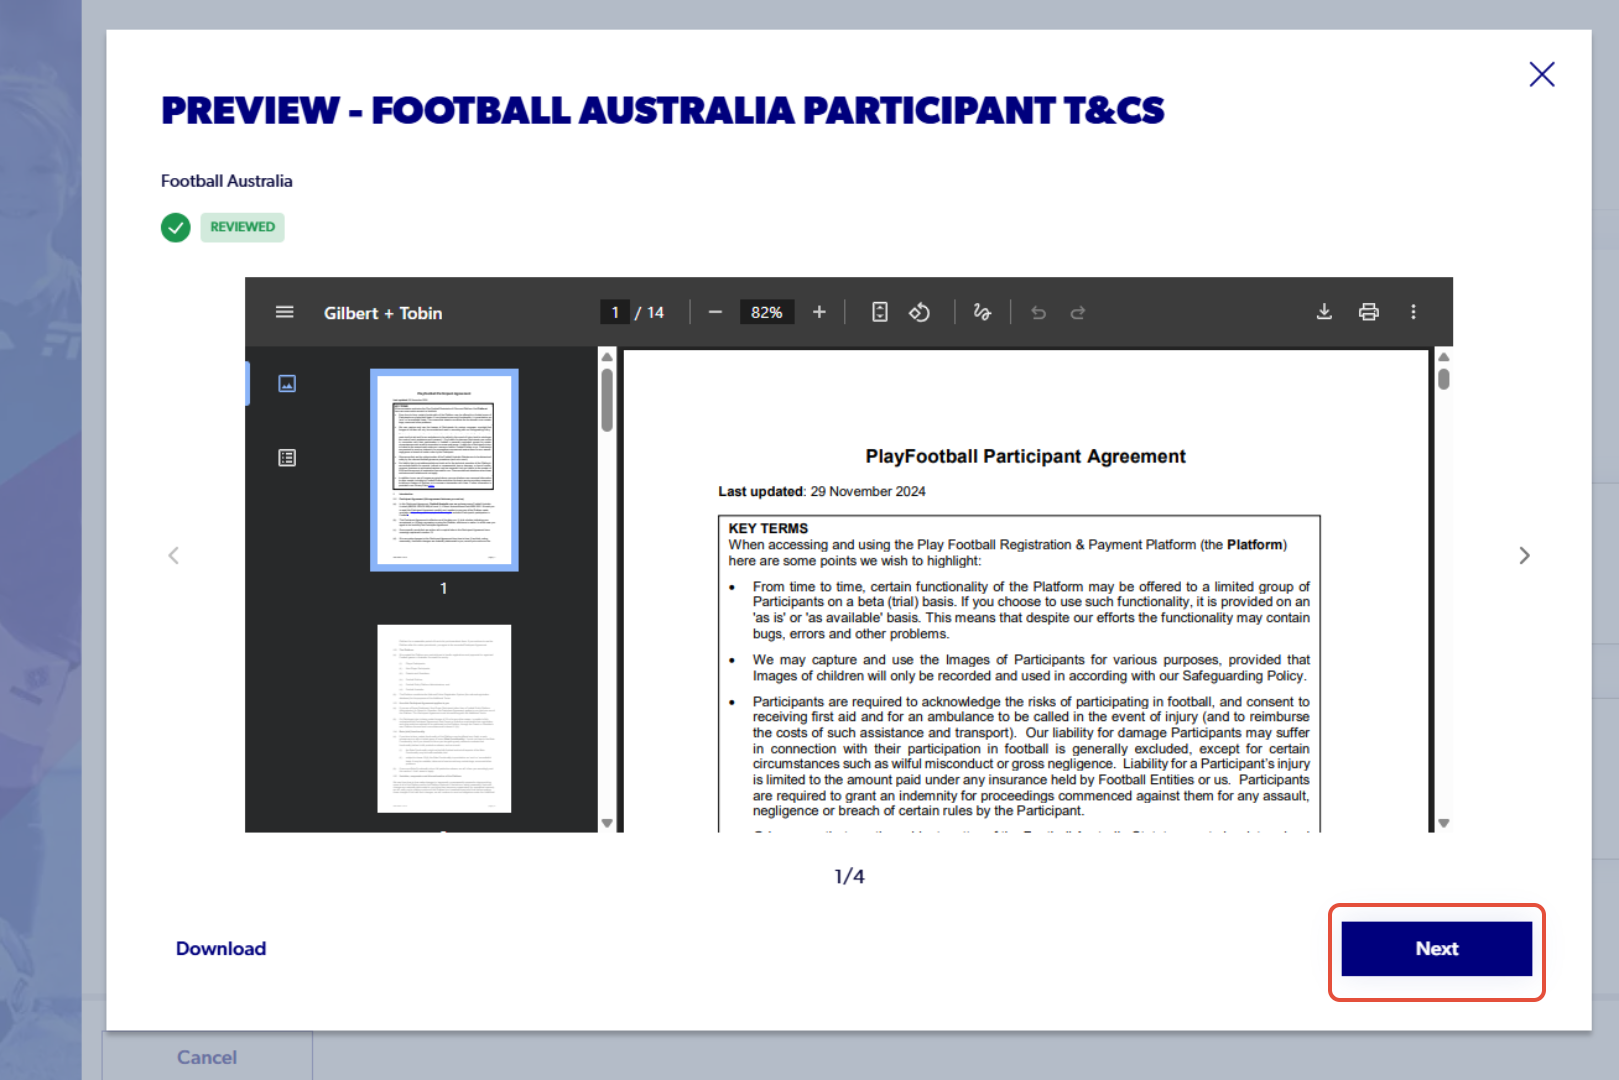Select page 1 thumbnail

444,470
